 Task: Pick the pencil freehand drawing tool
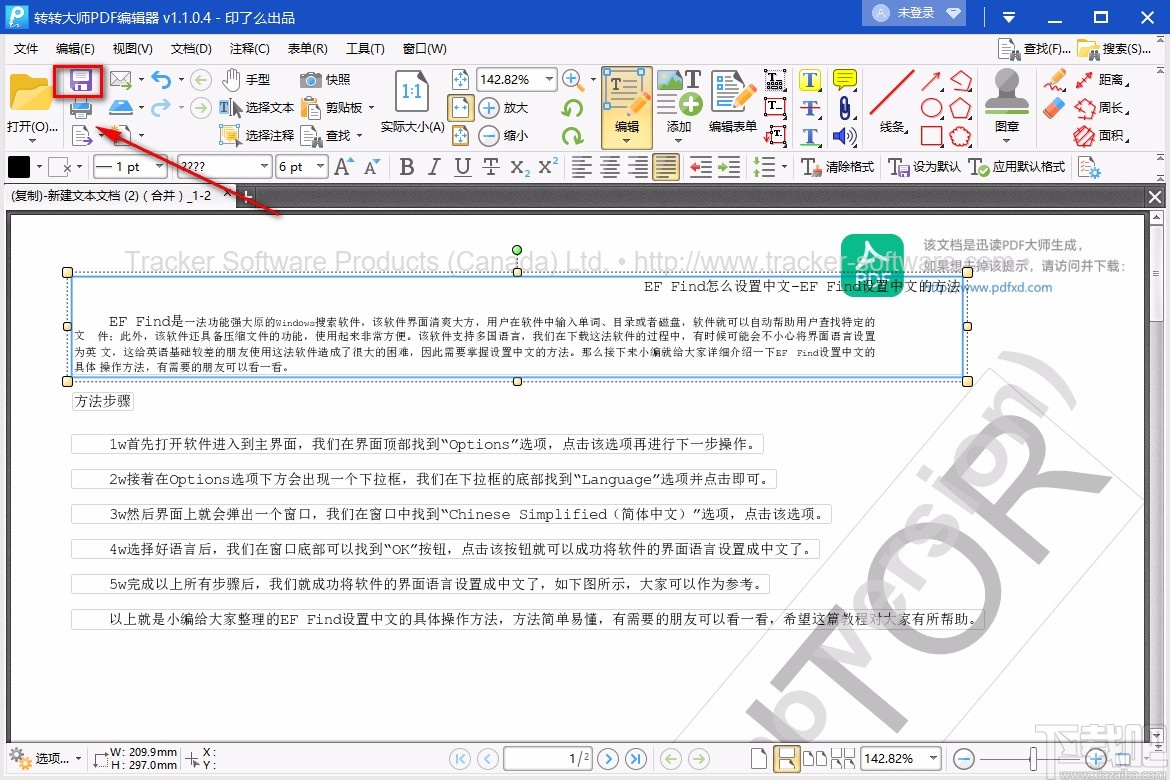[1055, 80]
